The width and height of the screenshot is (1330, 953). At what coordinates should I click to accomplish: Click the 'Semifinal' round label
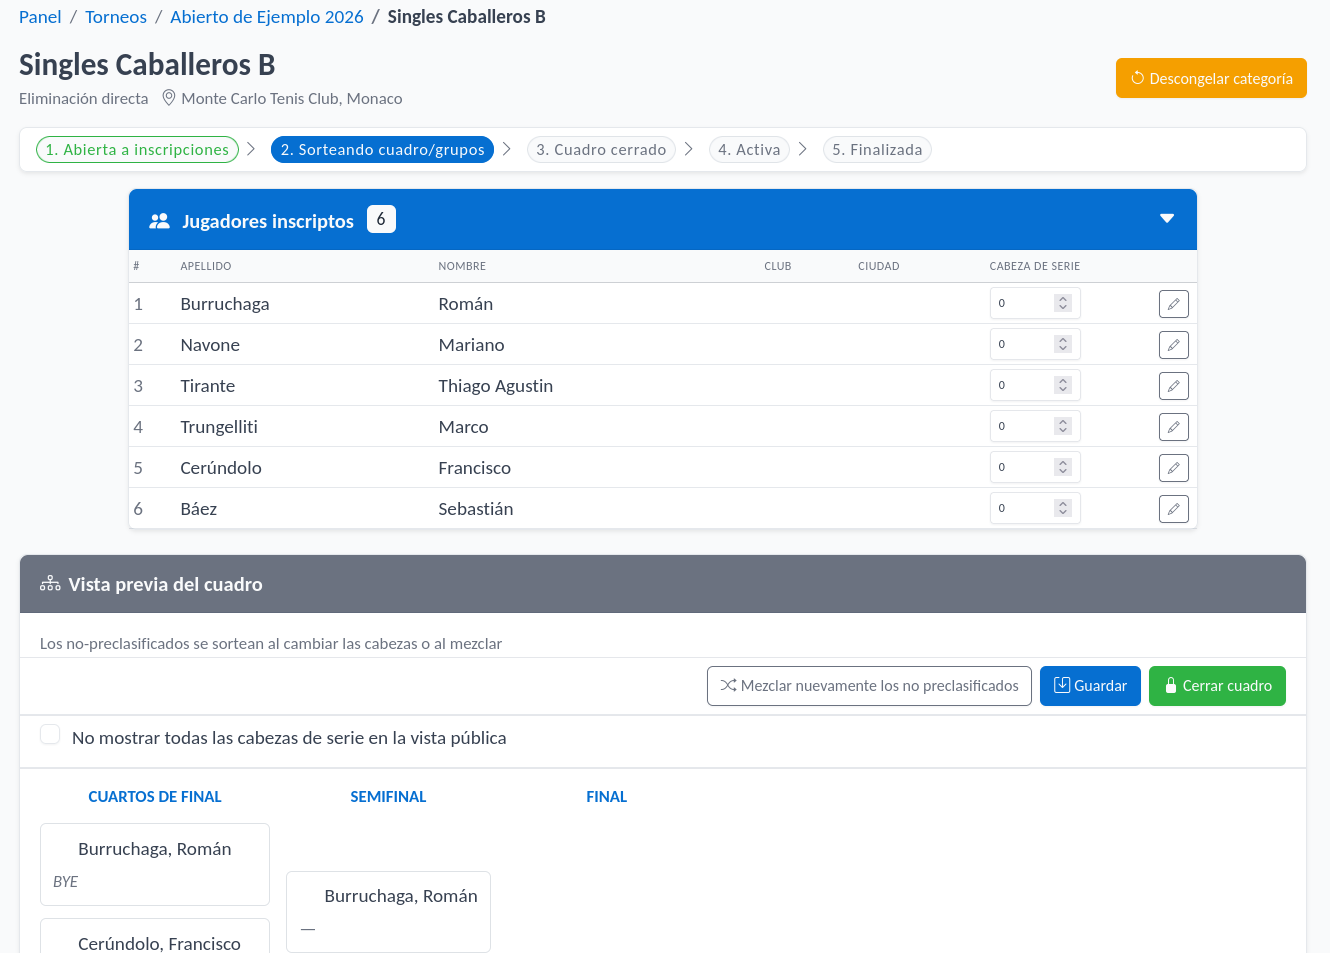(x=388, y=797)
